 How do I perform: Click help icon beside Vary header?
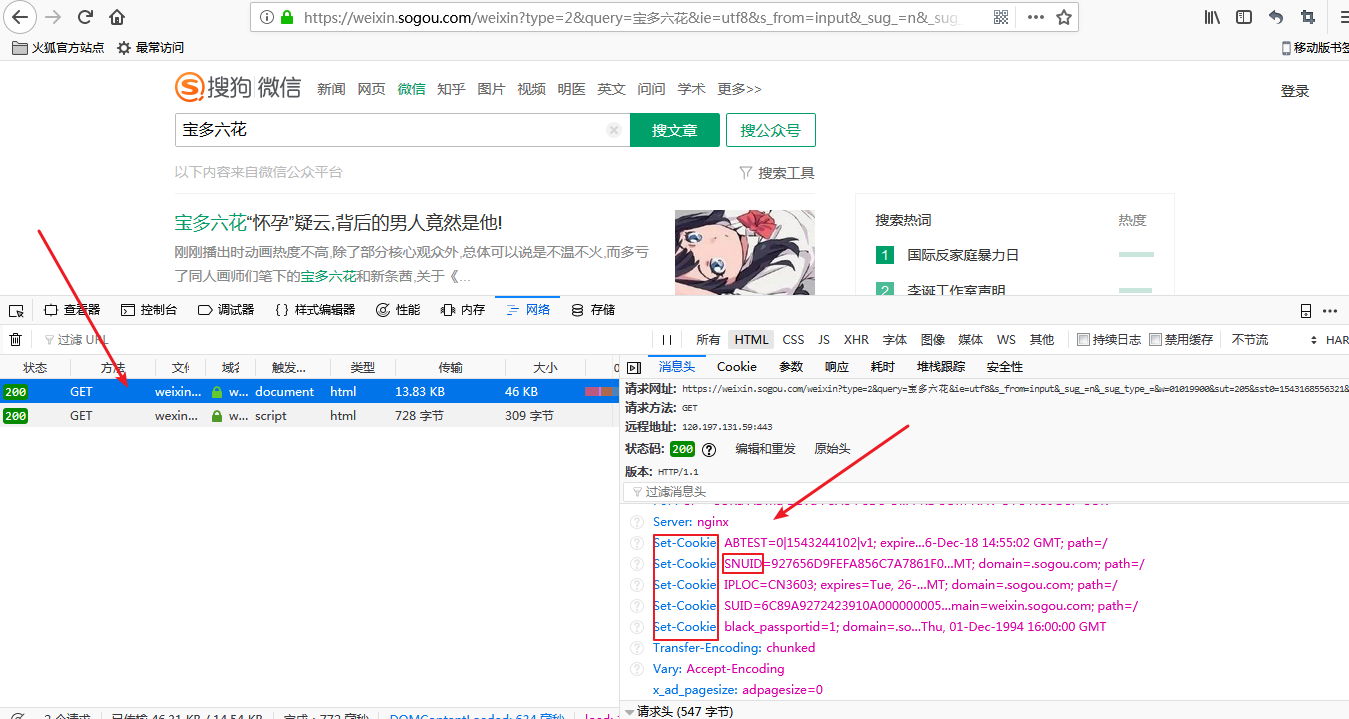[x=637, y=669]
